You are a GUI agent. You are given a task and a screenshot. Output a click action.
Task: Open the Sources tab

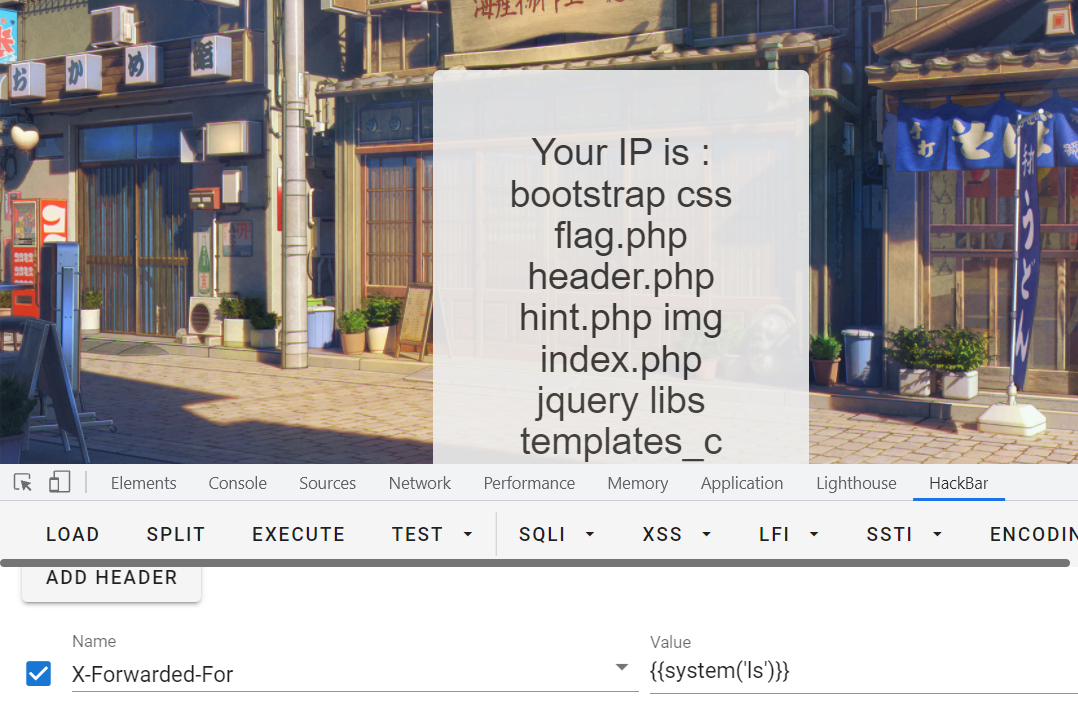pos(327,483)
